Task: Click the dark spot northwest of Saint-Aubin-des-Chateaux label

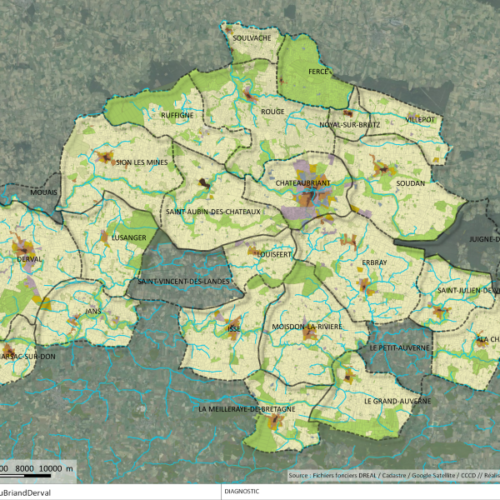Action: pos(203,183)
